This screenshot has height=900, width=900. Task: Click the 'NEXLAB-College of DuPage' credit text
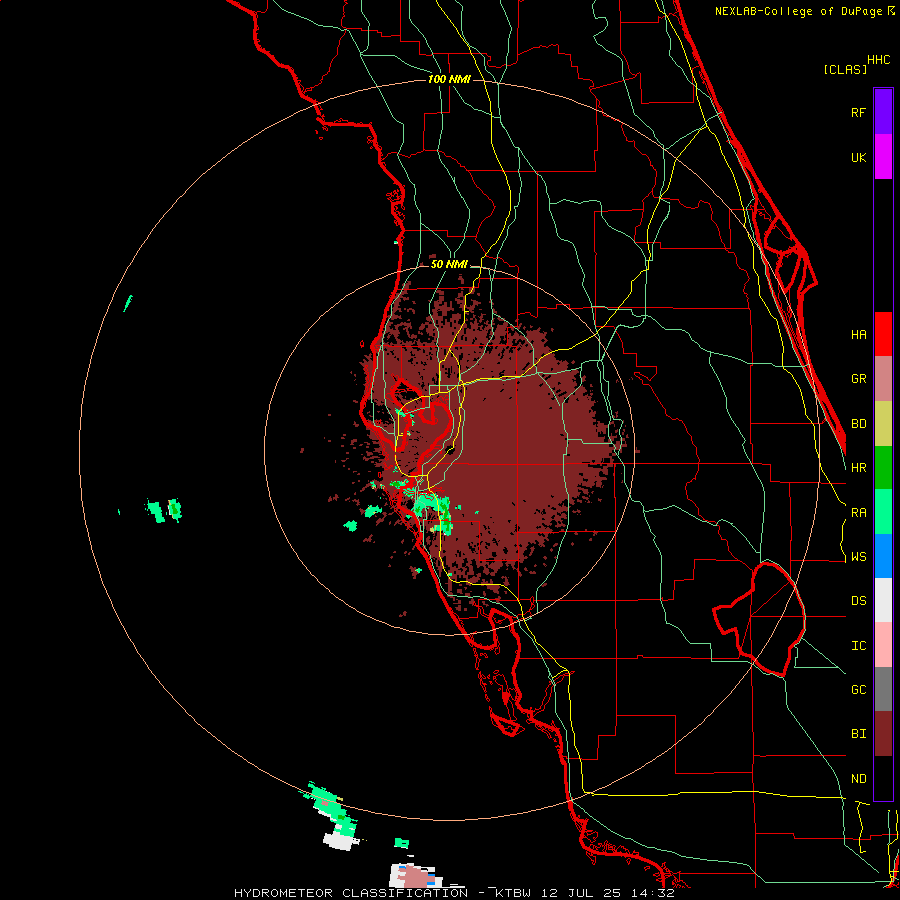[x=798, y=11]
